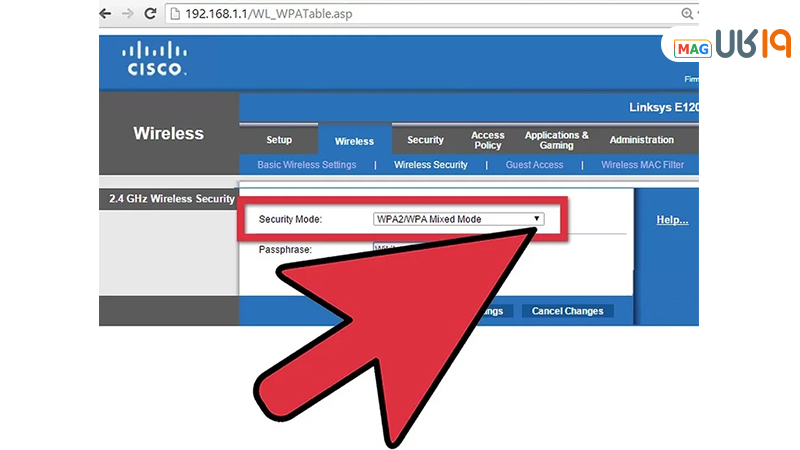Viewport: 800px width, 450px height.
Task: Select the Applications & Gaming tab
Action: (556, 140)
